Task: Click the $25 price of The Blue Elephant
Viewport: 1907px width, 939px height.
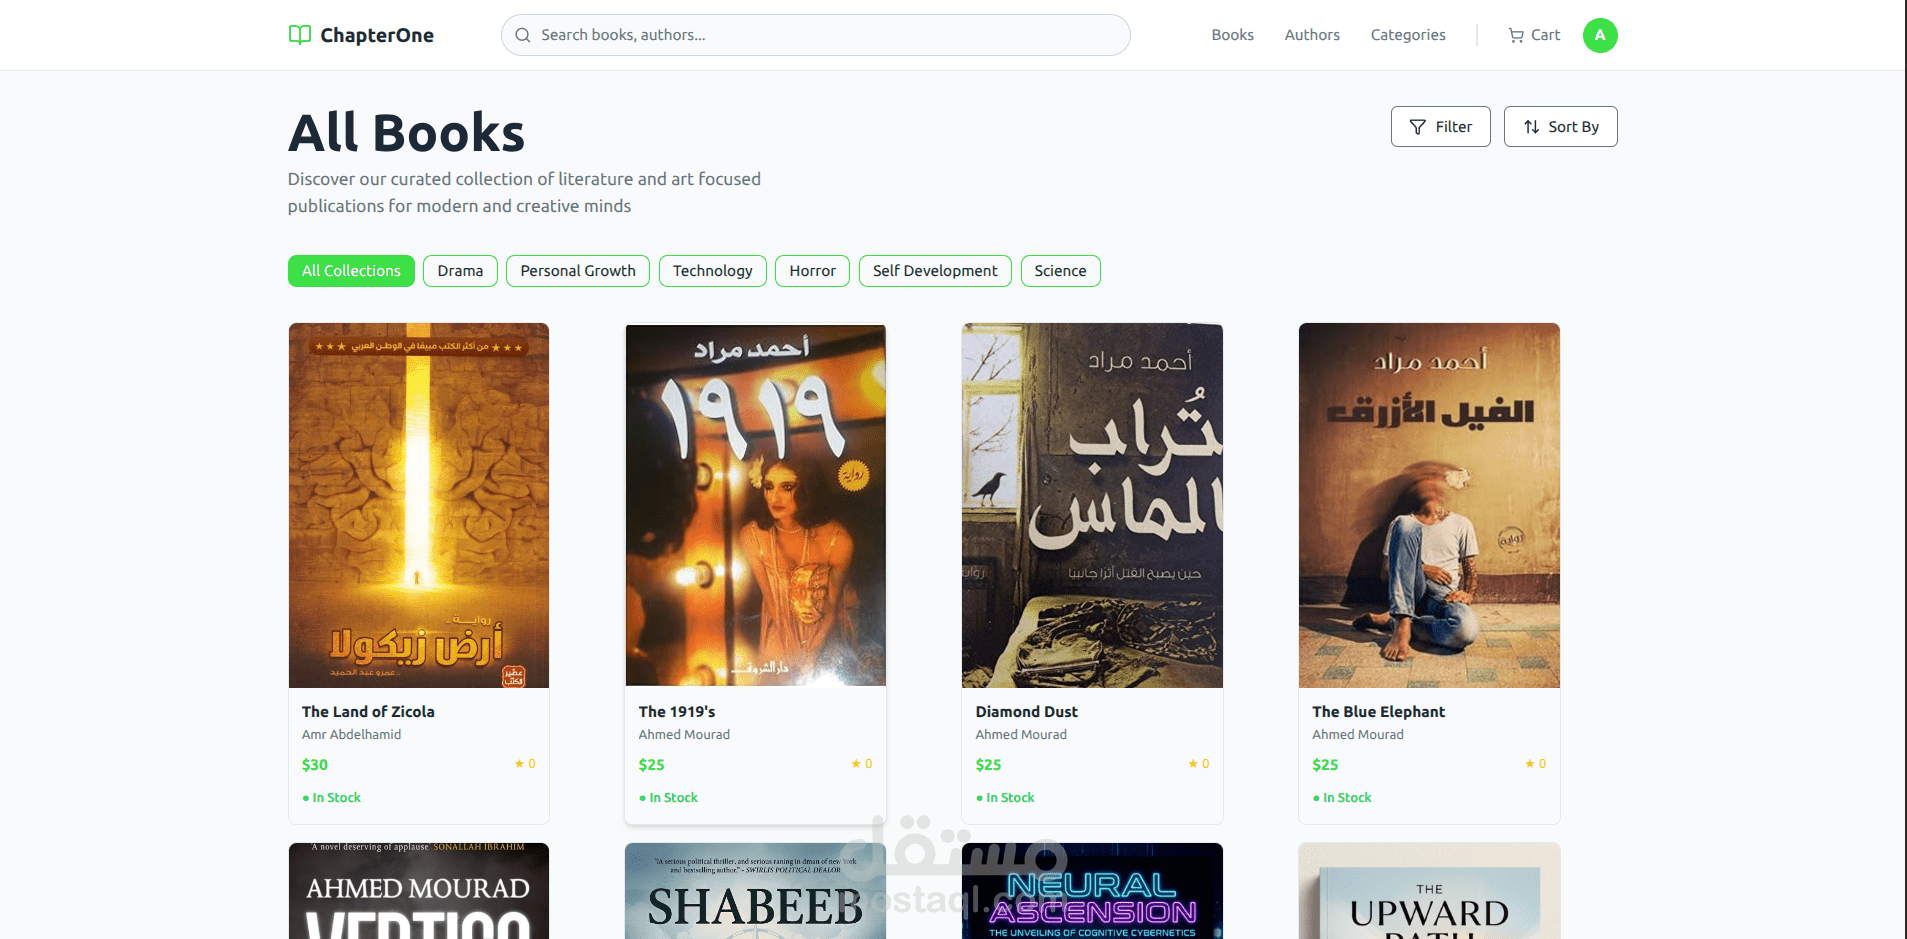Action: coord(1325,765)
